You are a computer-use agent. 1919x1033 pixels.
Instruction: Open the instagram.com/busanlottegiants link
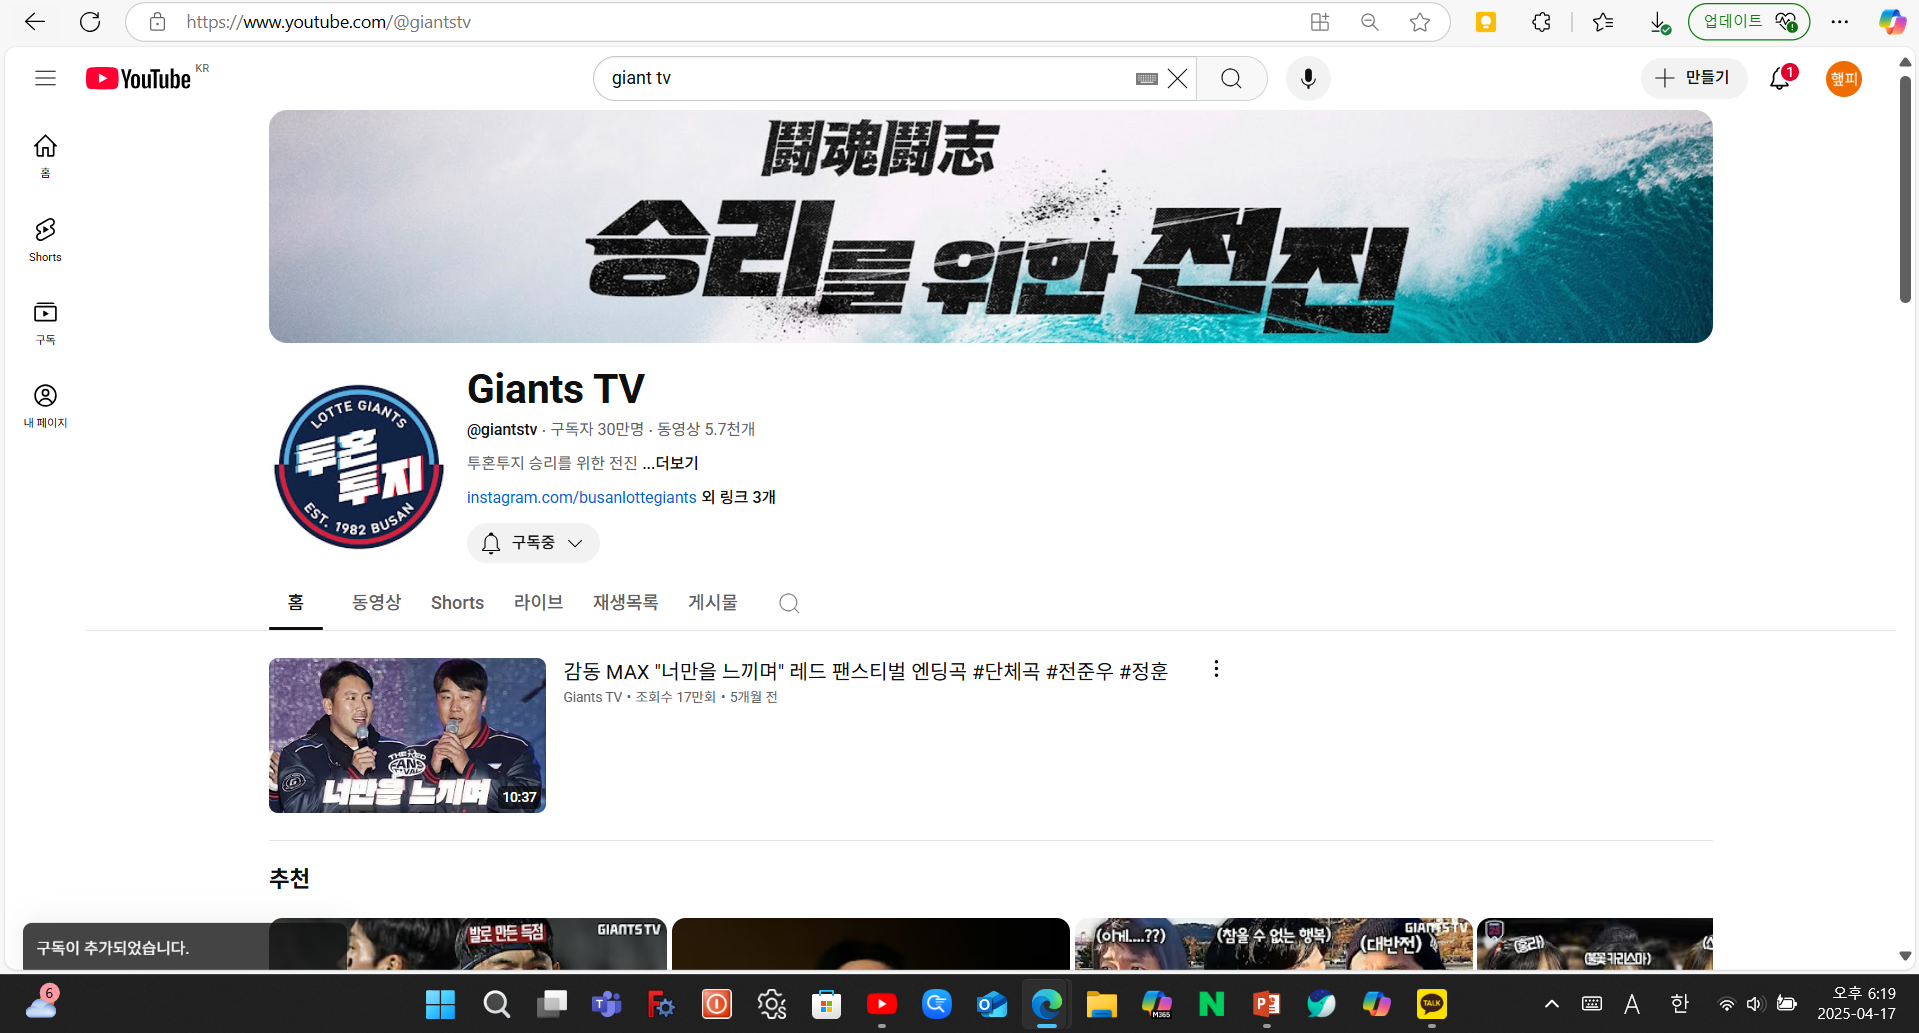tap(581, 497)
